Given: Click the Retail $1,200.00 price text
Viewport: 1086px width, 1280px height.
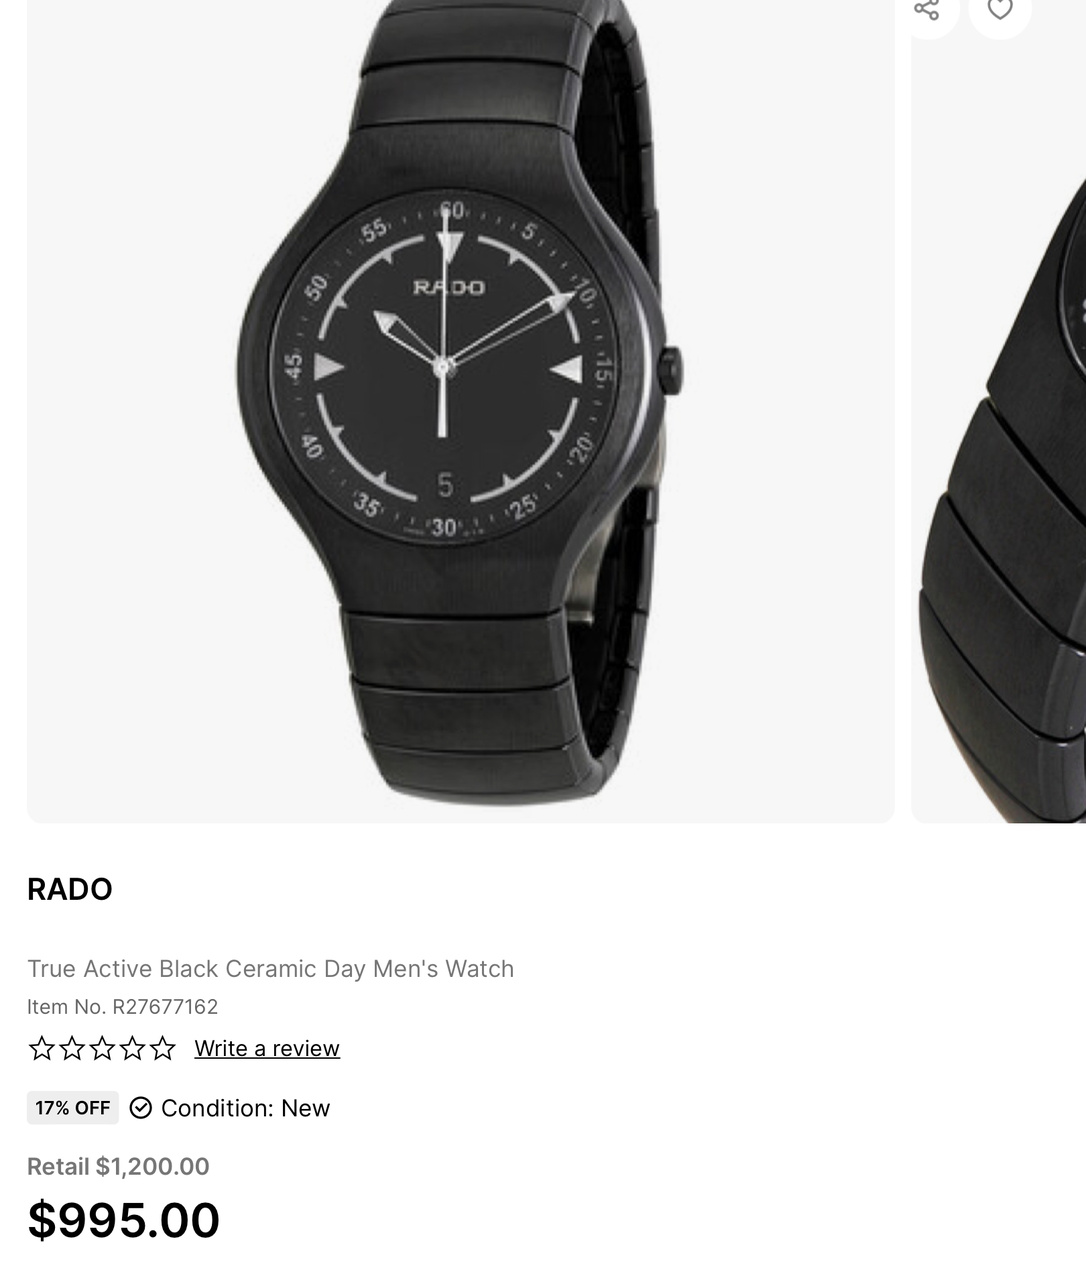Looking at the screenshot, I should tap(118, 1167).
